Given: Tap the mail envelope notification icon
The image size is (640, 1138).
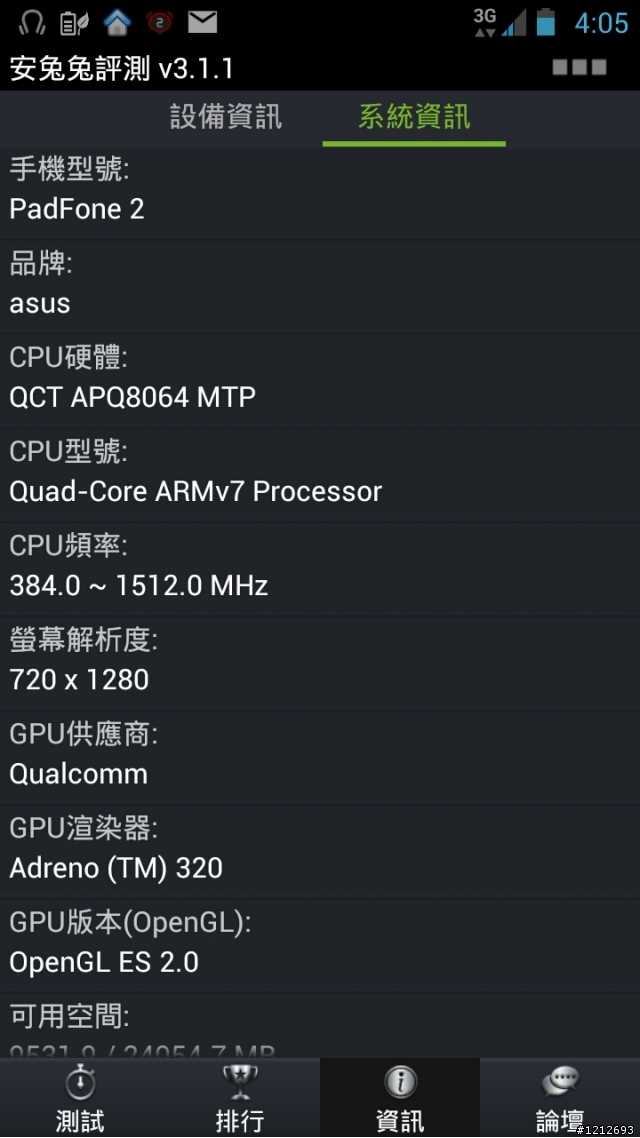Looking at the screenshot, I should pos(202,22).
